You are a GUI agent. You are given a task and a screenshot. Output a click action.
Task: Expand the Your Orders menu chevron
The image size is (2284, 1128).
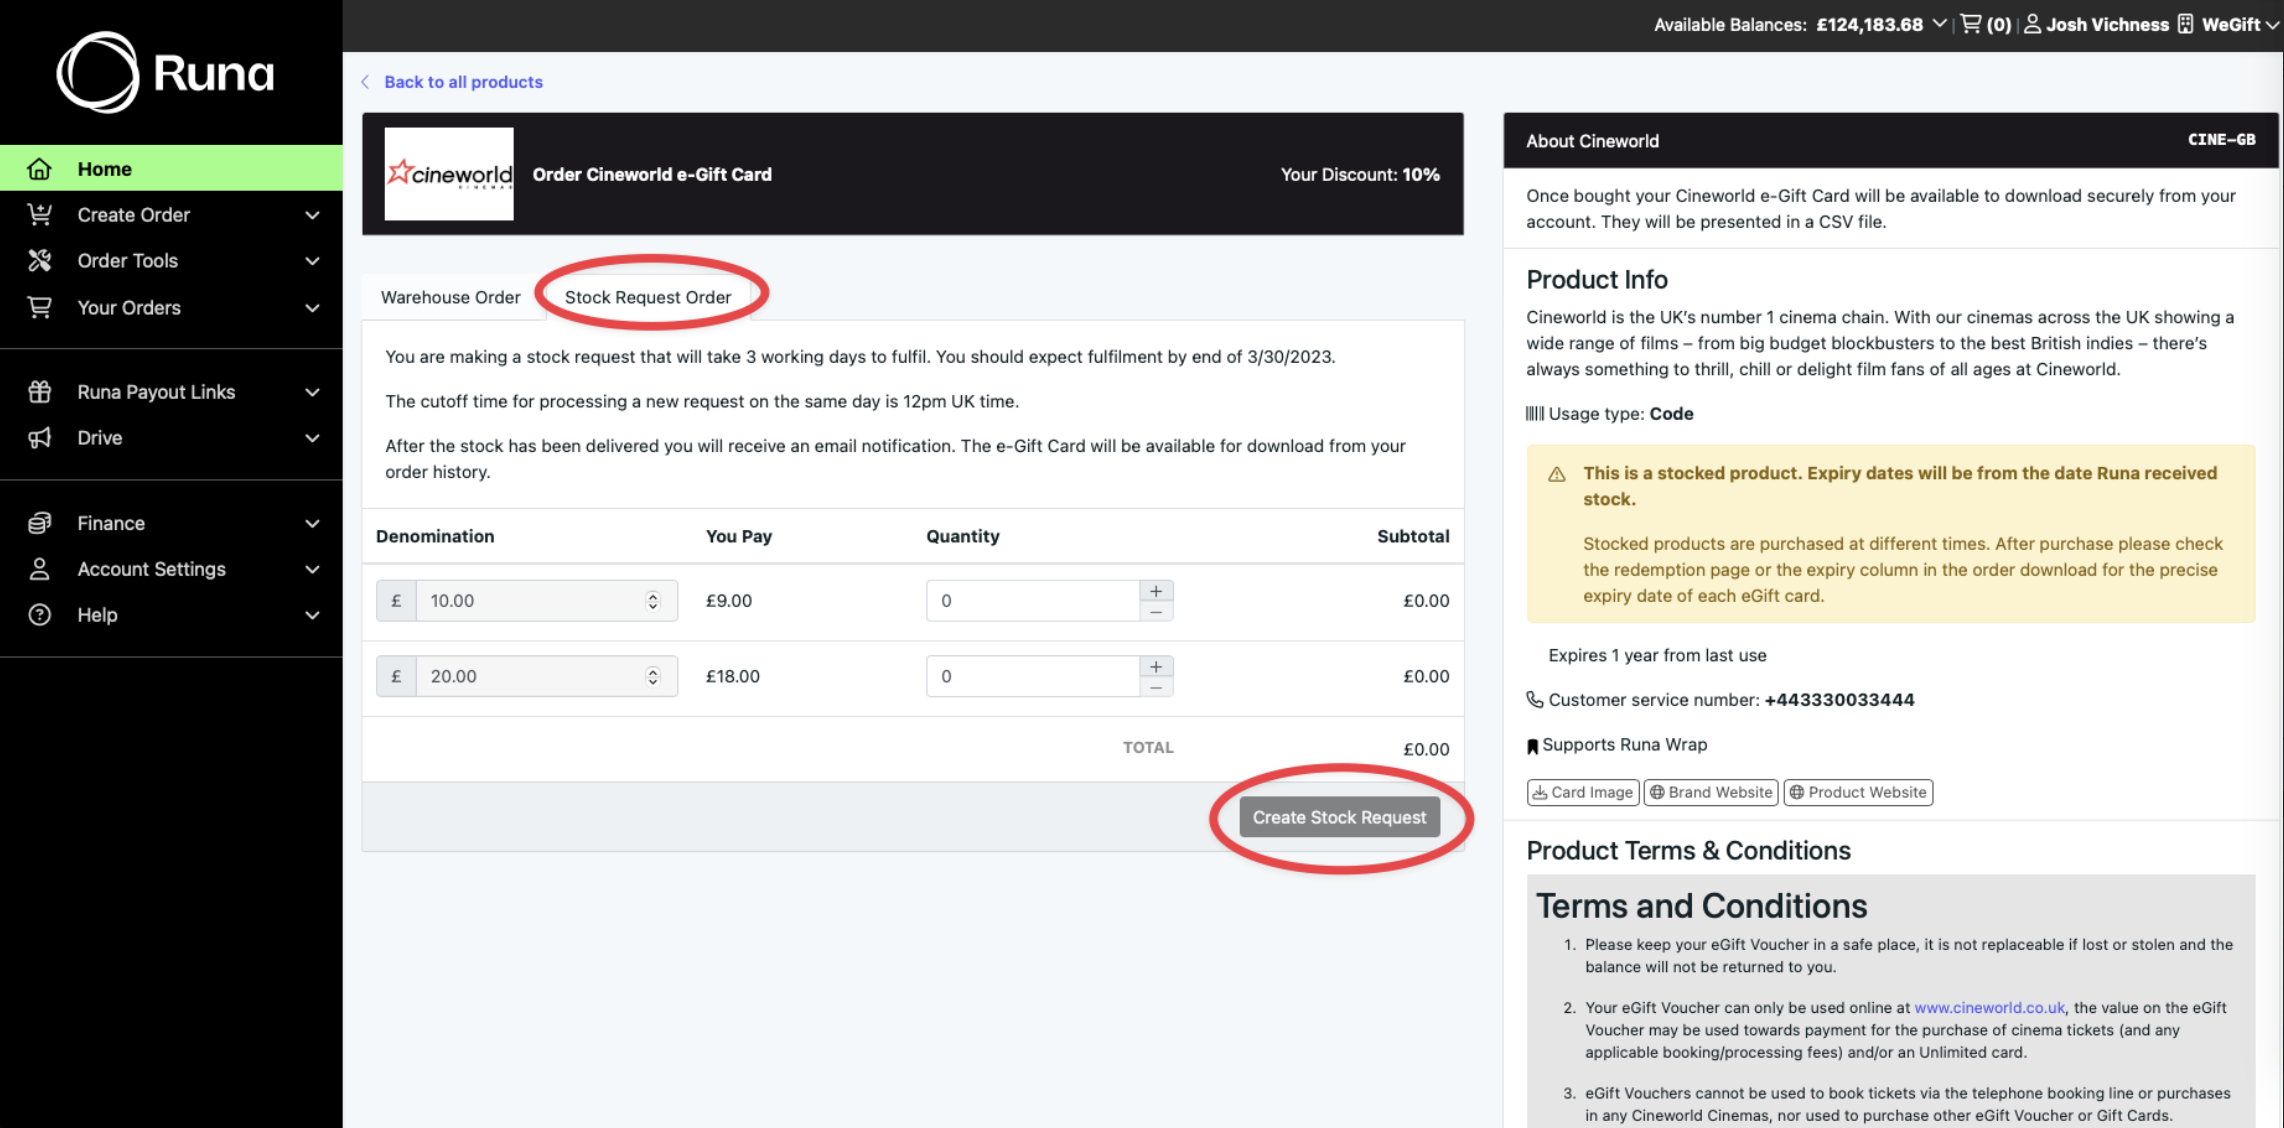[x=312, y=308]
